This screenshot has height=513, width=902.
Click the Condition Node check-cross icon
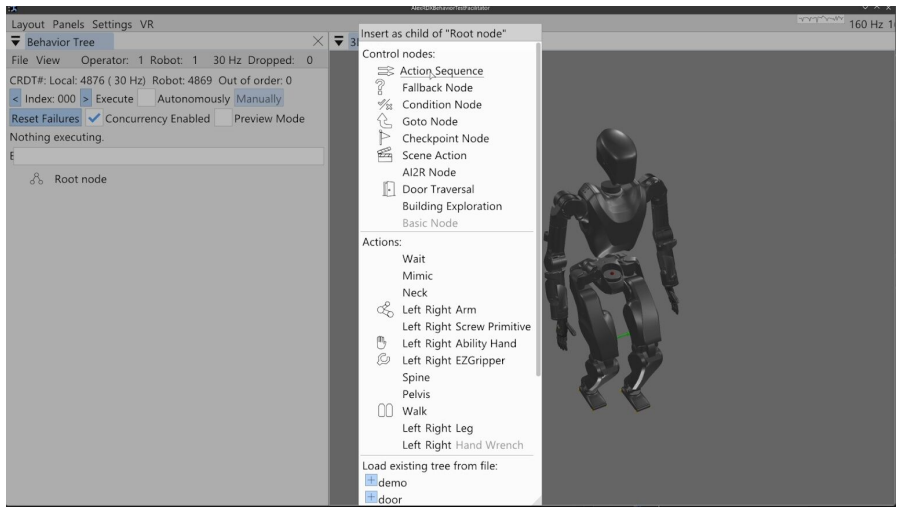385,104
